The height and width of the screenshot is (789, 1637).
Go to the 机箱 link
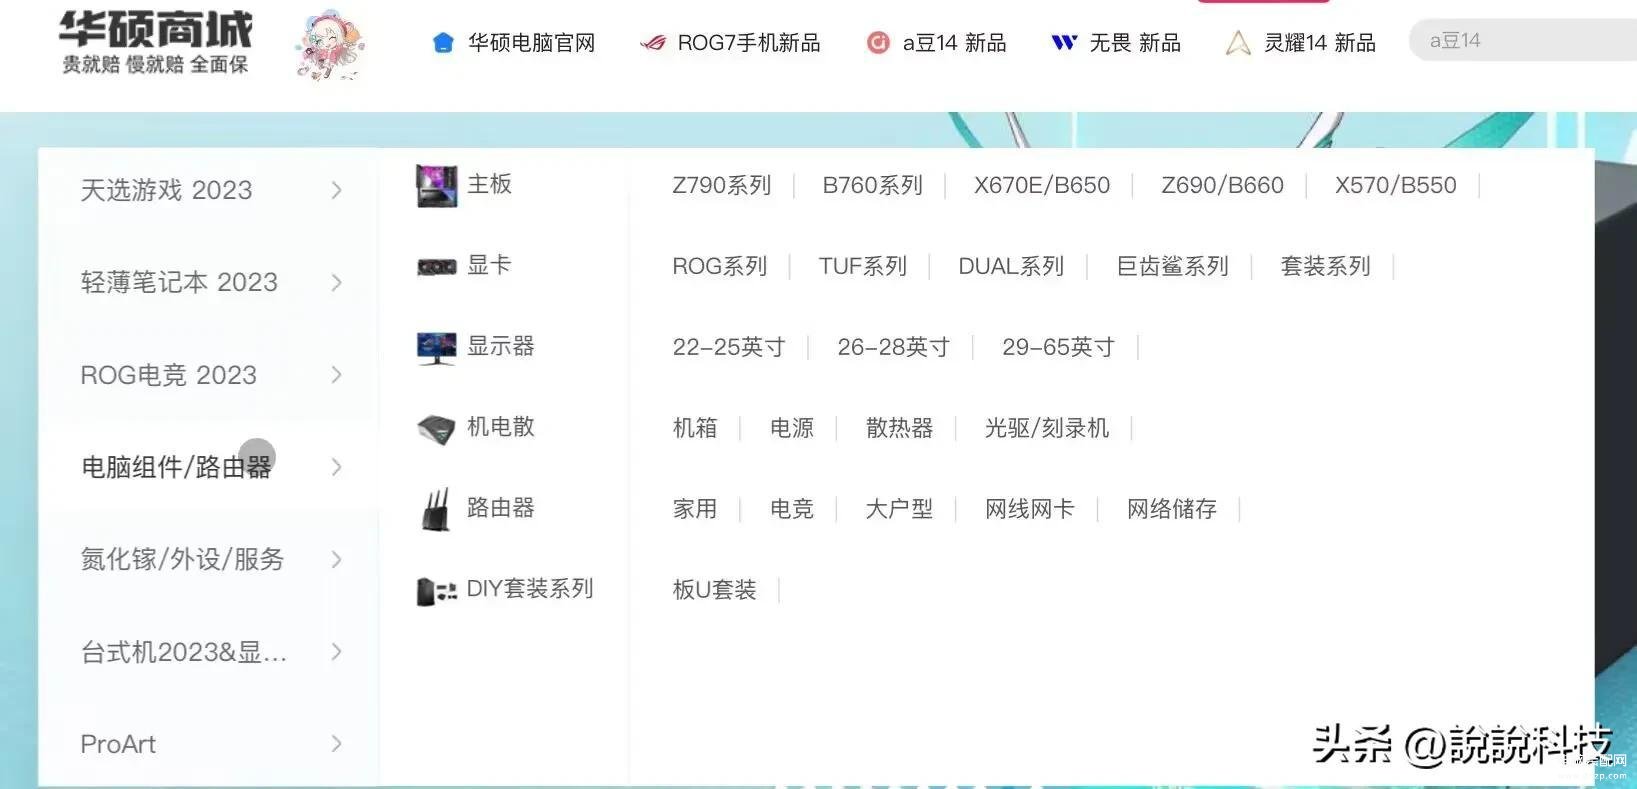tap(695, 429)
